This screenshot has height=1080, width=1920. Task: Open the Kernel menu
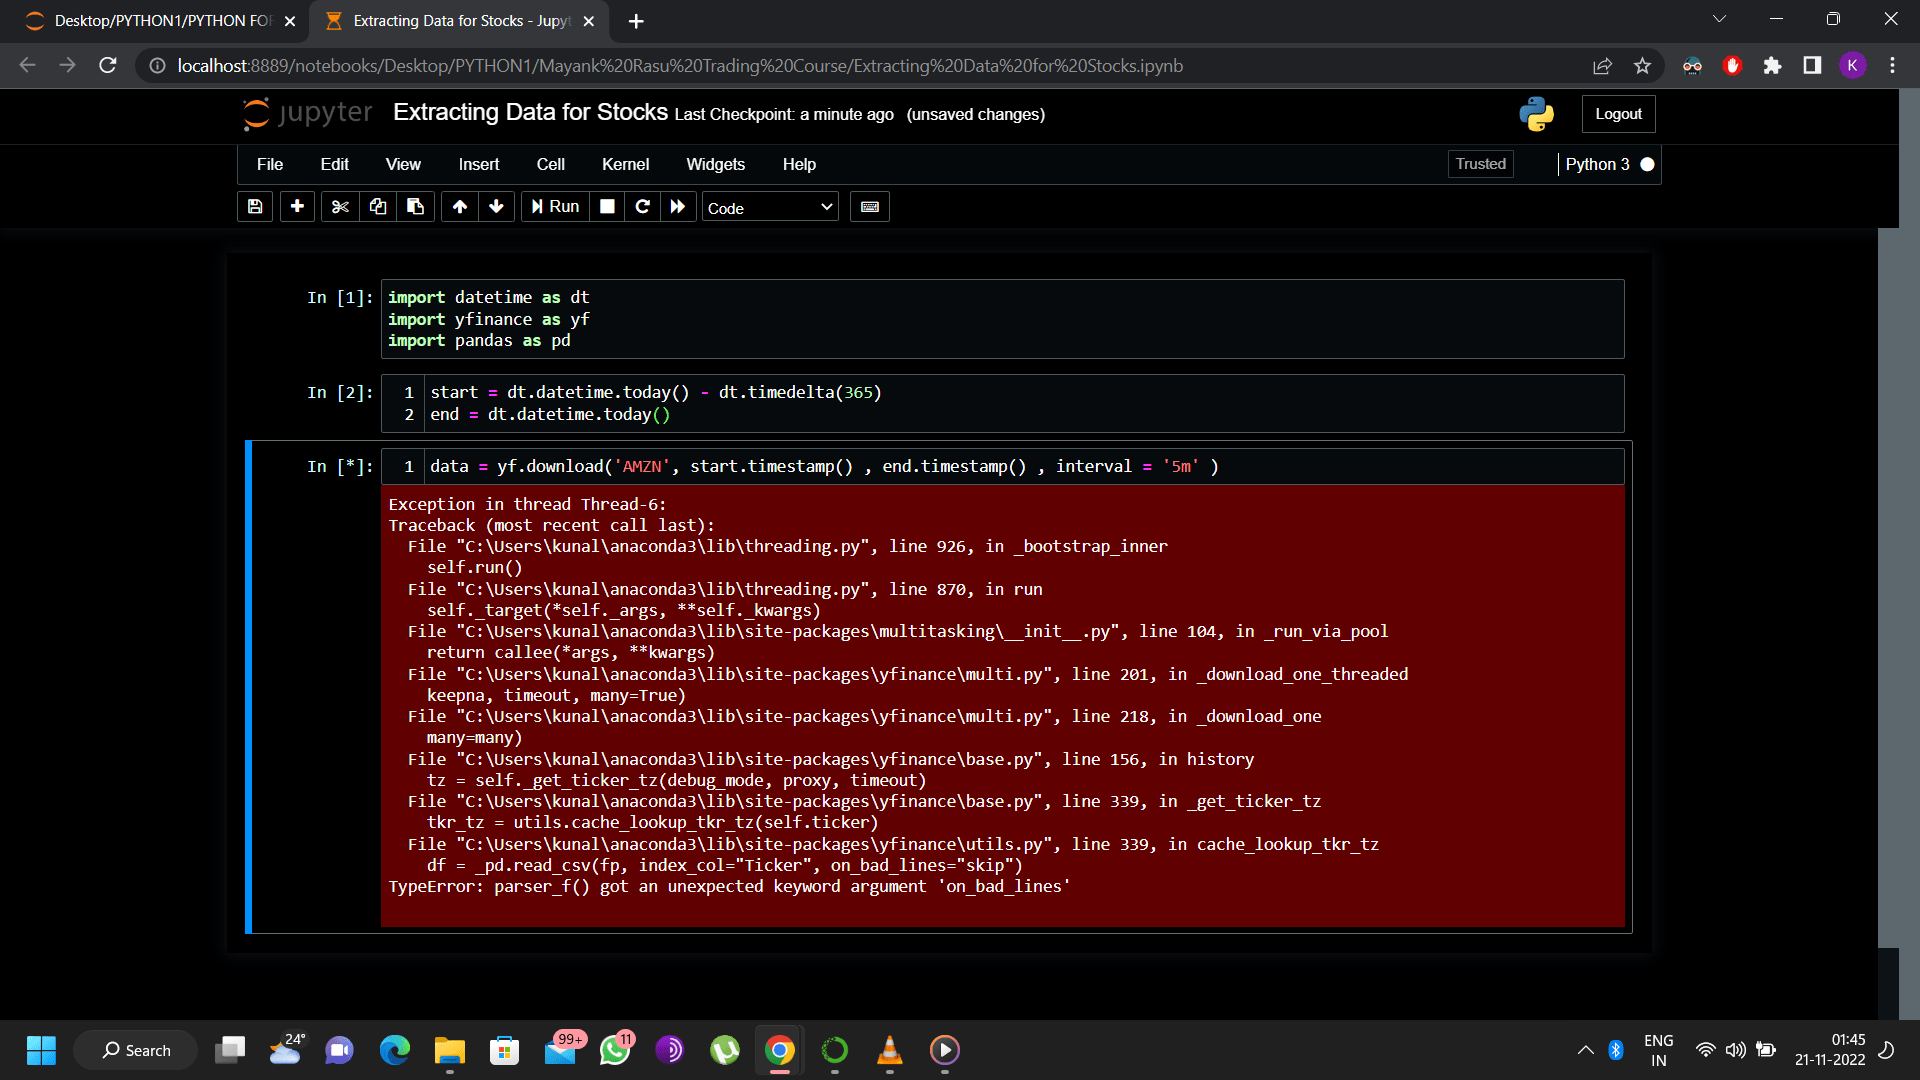click(625, 164)
